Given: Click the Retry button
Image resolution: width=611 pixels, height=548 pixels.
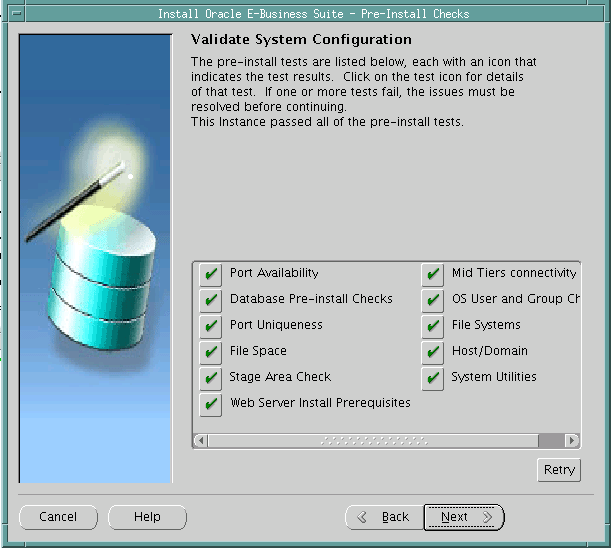Looking at the screenshot, I should coord(559,470).
